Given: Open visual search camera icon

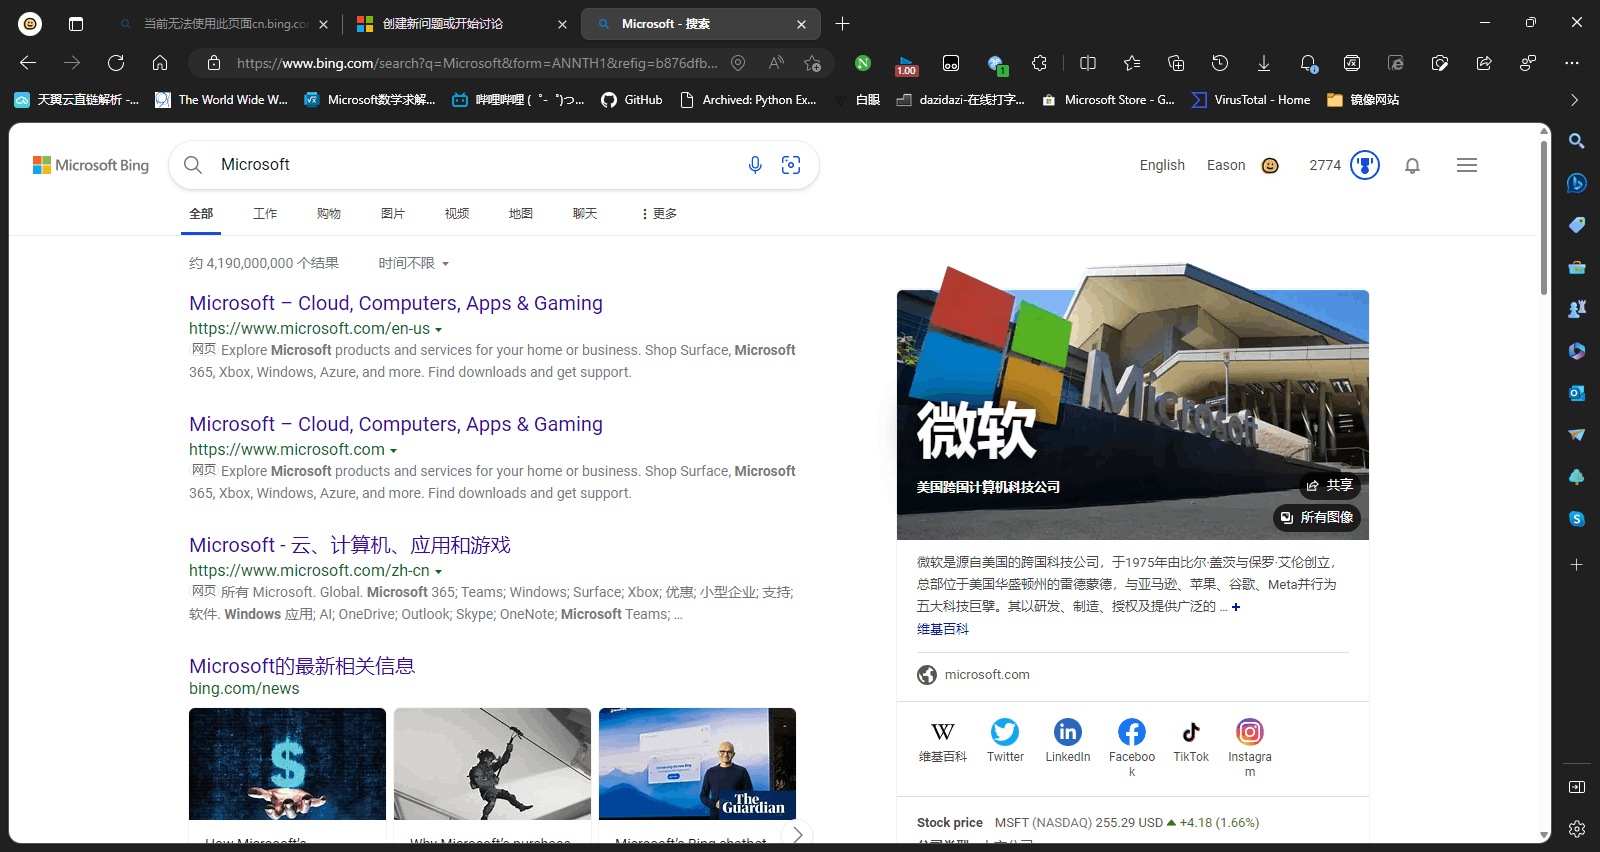Looking at the screenshot, I should (791, 165).
